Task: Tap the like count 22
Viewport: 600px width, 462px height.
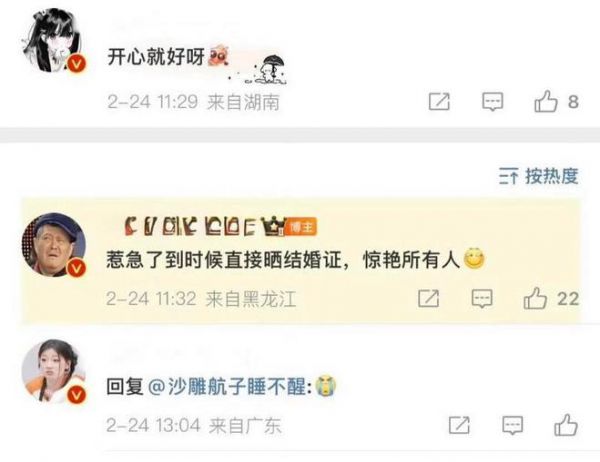Action: pyautogui.click(x=568, y=299)
